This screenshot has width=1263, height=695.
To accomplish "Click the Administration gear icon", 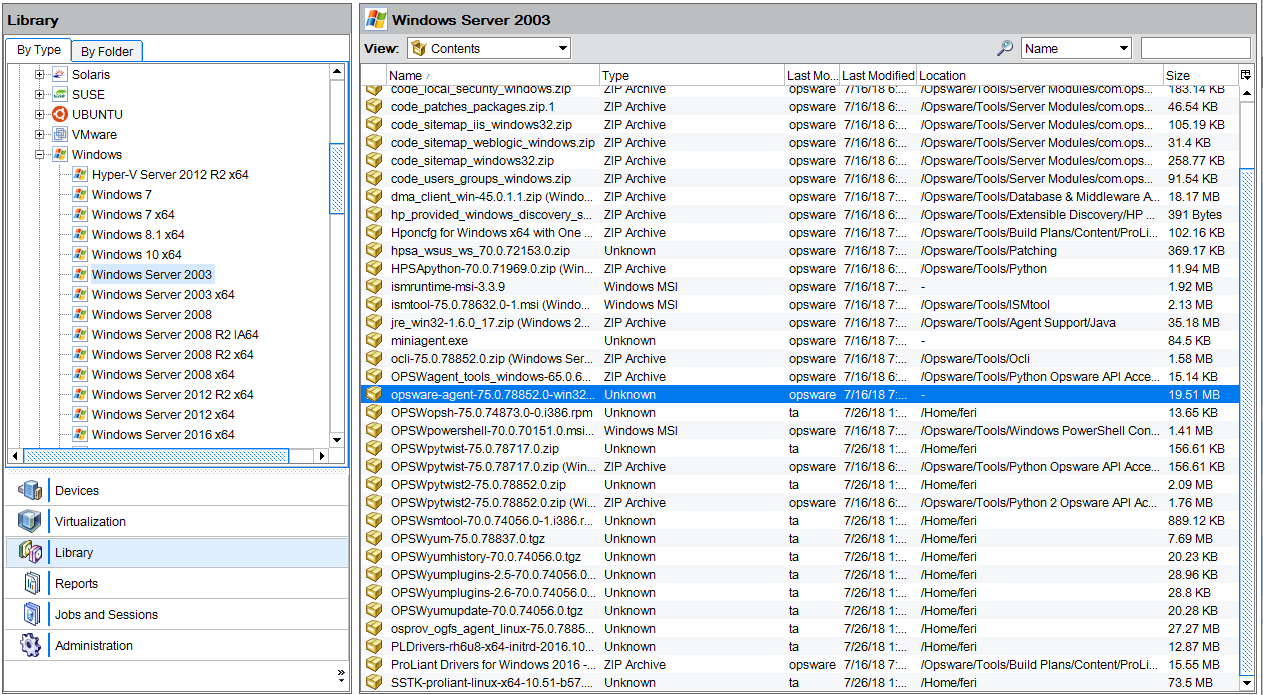I will click(31, 645).
